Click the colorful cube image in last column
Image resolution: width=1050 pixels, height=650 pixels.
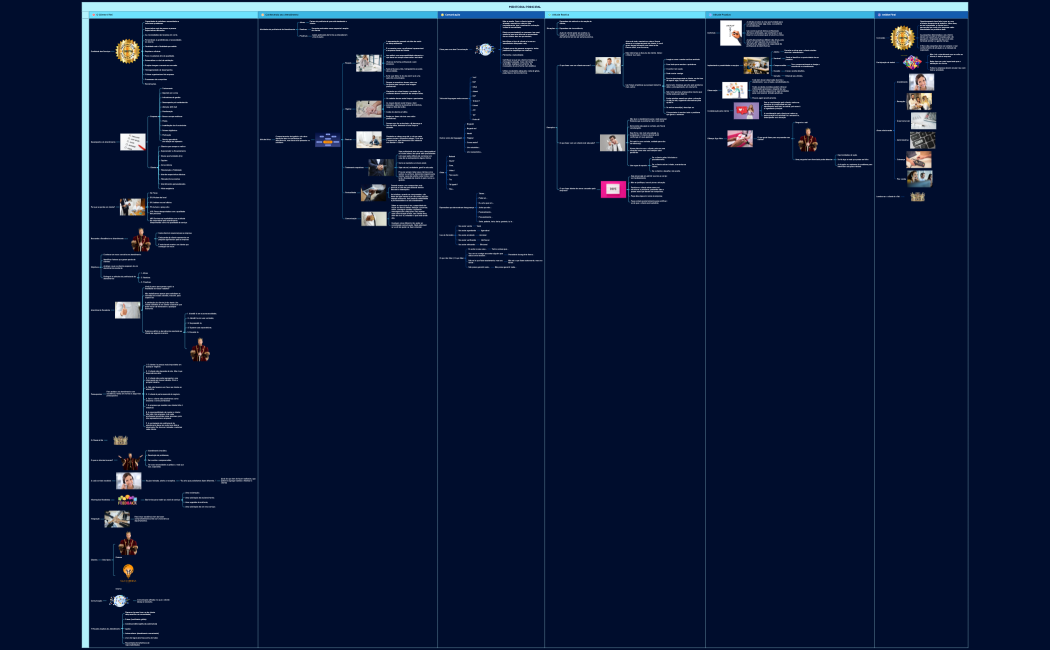click(x=911, y=62)
